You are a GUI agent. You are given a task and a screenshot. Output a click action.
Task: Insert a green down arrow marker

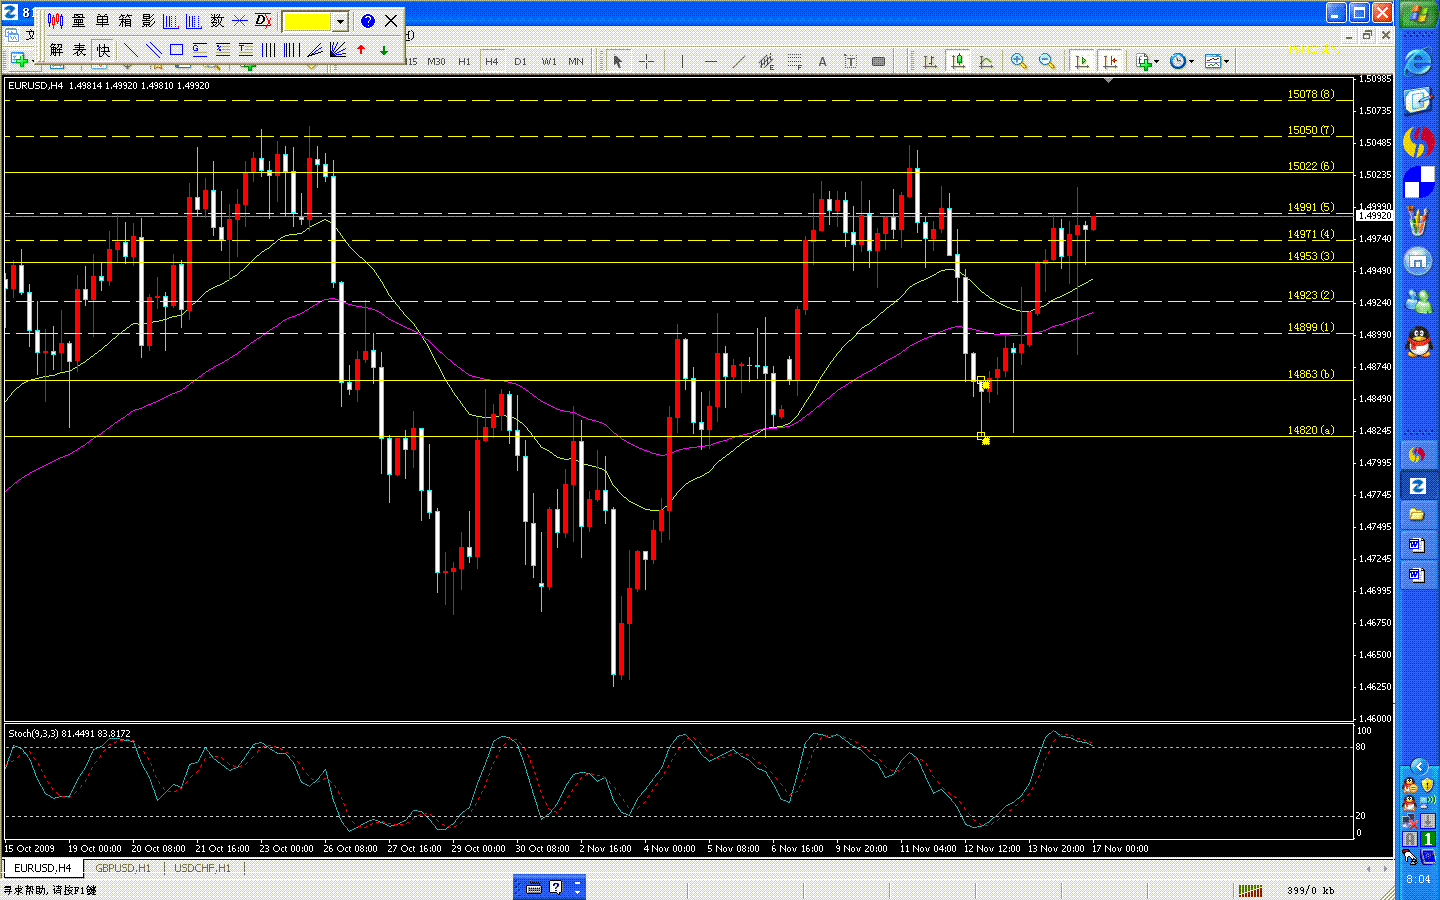(x=384, y=50)
